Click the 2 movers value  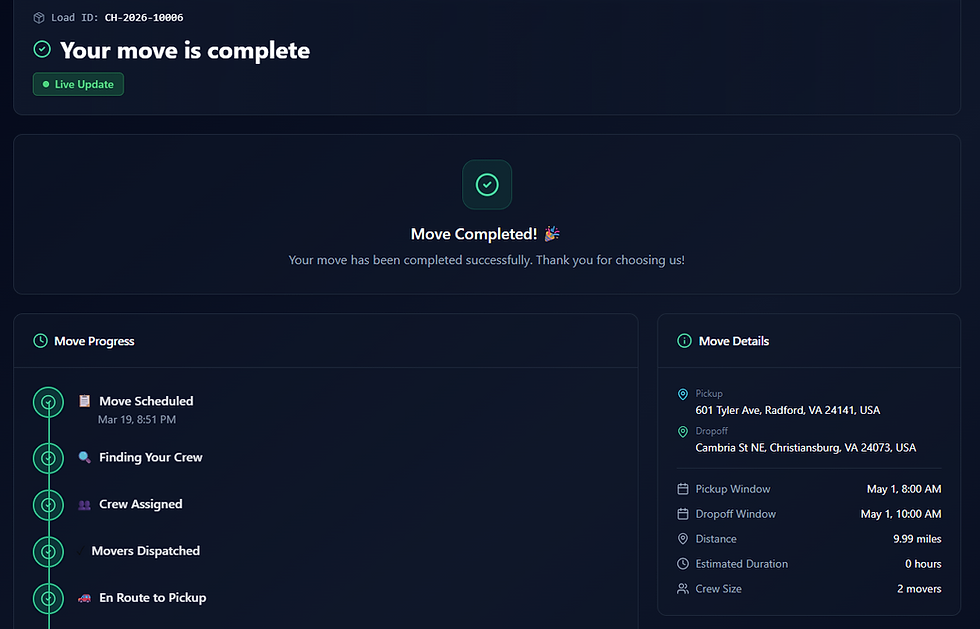point(919,589)
